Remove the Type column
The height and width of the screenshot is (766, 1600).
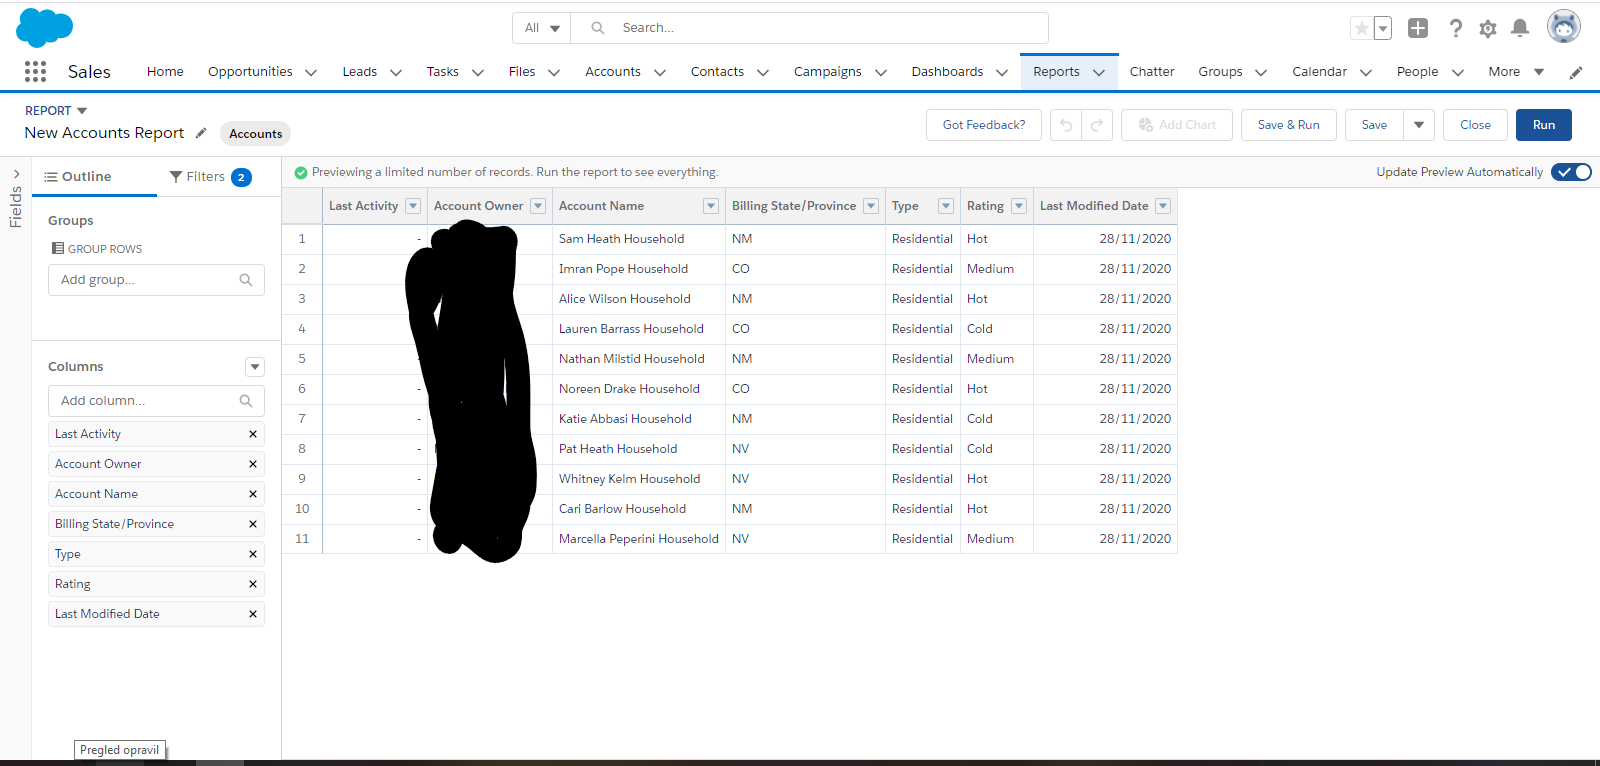click(253, 554)
